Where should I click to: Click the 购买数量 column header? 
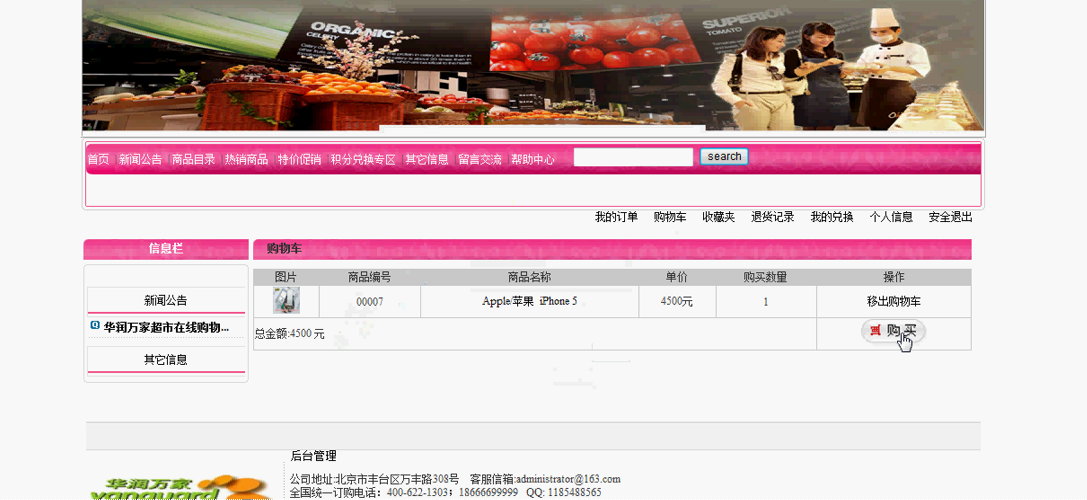[765, 277]
